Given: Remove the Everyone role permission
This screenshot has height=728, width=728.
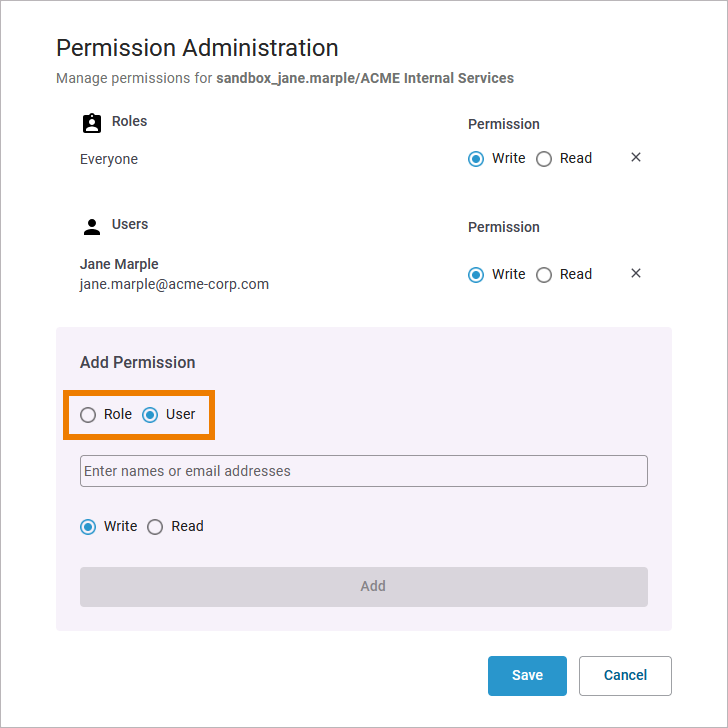Looking at the screenshot, I should point(636,158).
